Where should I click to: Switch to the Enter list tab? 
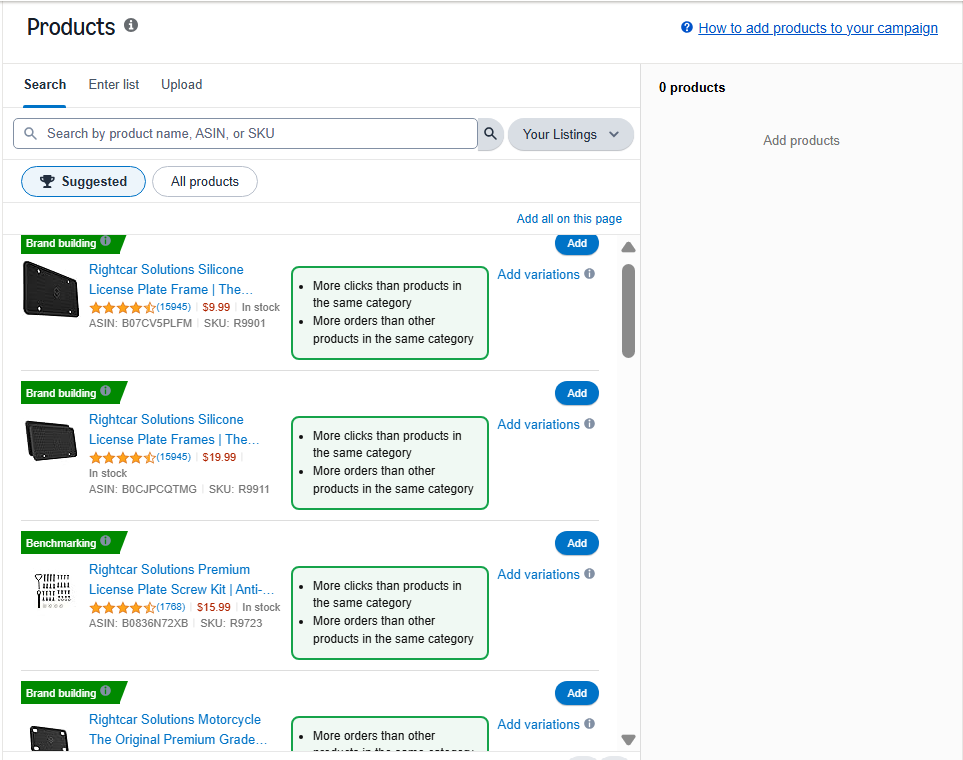click(x=114, y=85)
